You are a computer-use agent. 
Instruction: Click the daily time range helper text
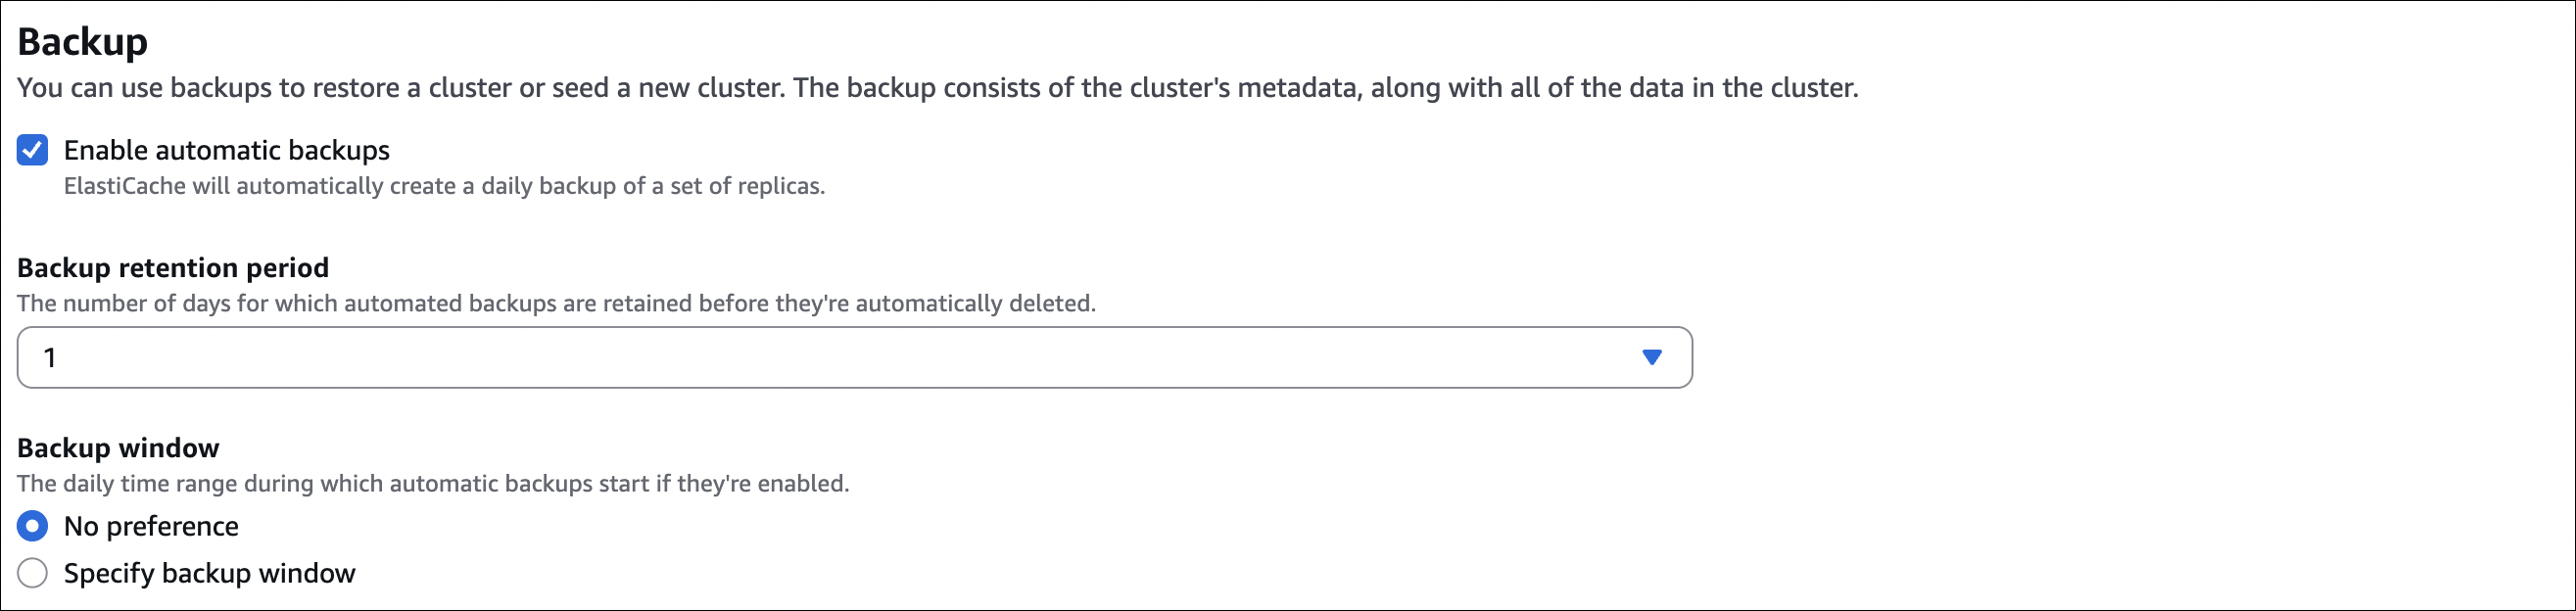click(433, 483)
